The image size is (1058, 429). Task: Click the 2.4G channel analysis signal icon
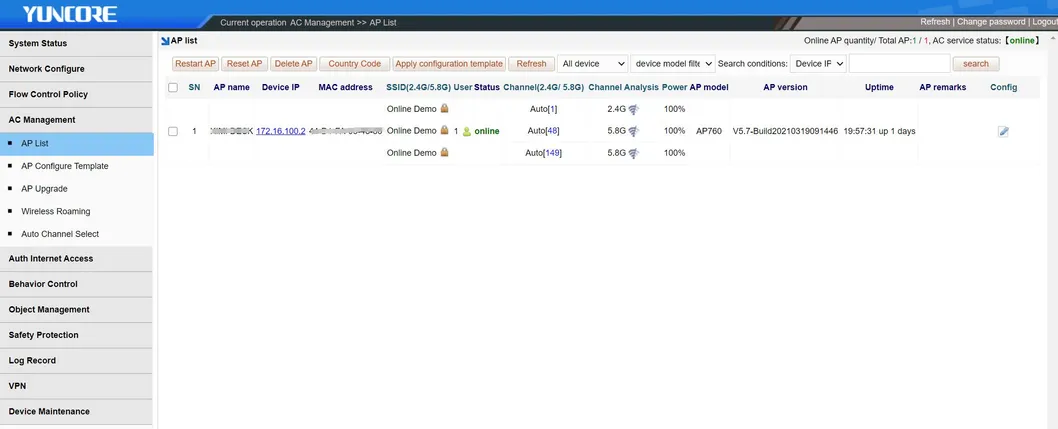pyautogui.click(x=633, y=109)
